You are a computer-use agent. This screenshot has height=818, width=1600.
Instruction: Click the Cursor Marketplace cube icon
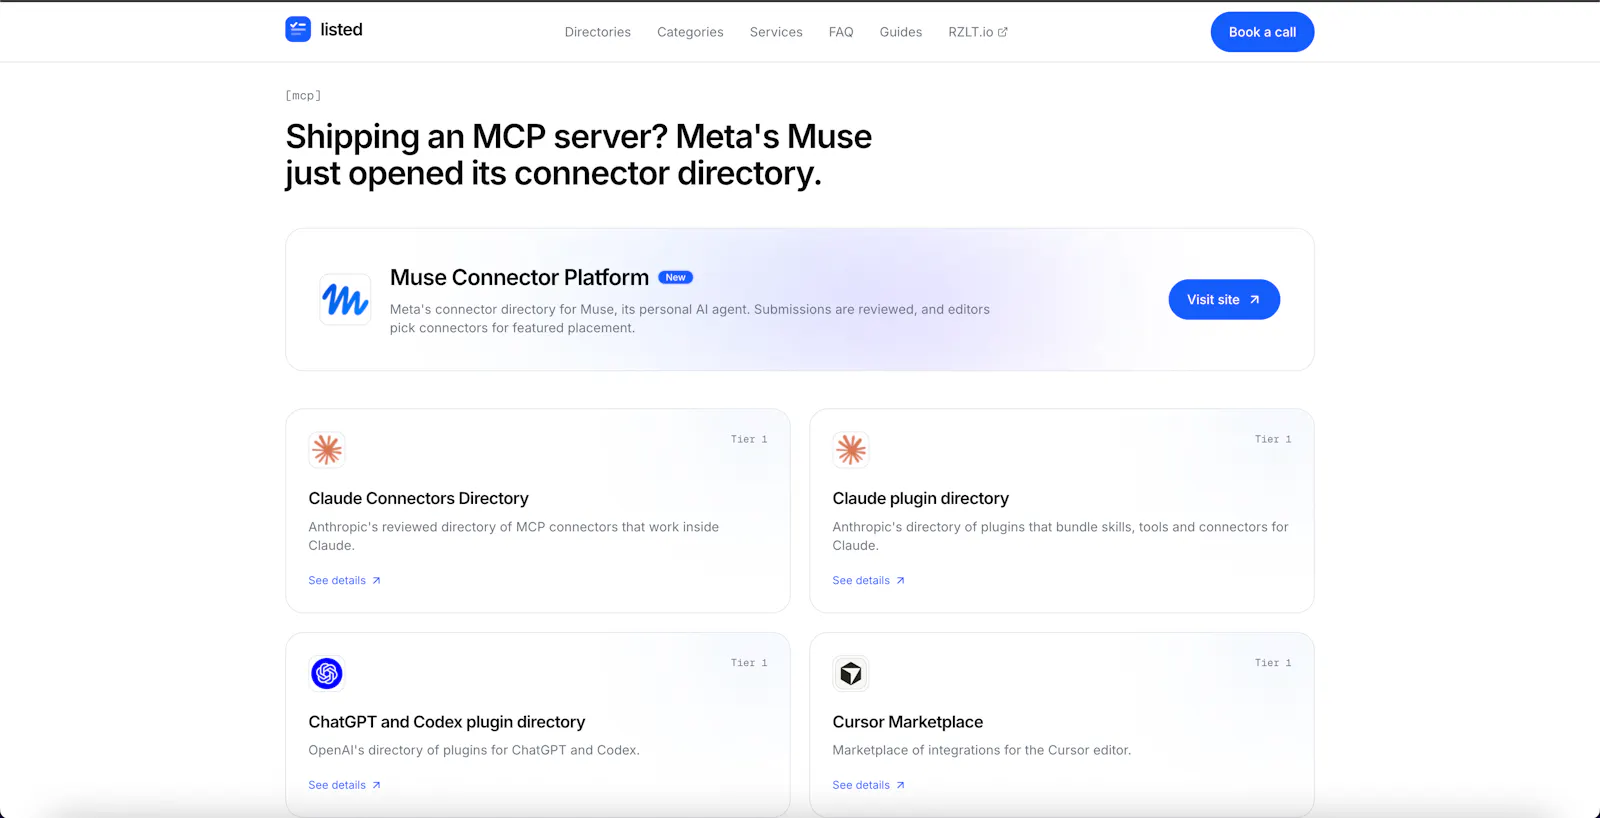click(851, 674)
